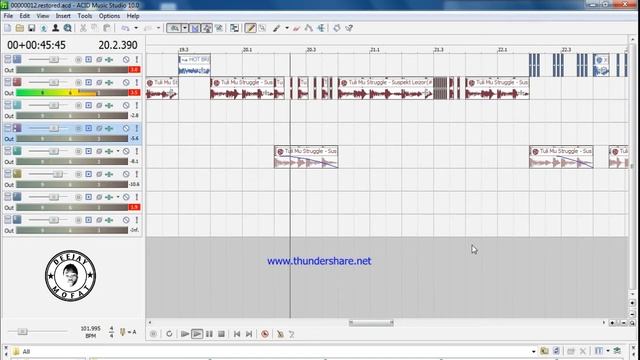
Task: Save the project with the floppy icon
Action: pos(31,28)
